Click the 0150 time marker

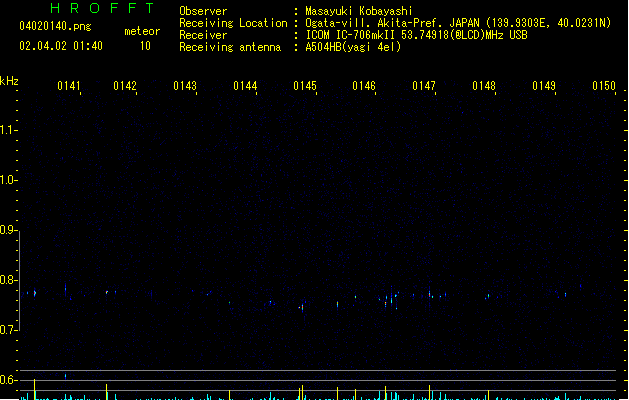click(x=604, y=86)
